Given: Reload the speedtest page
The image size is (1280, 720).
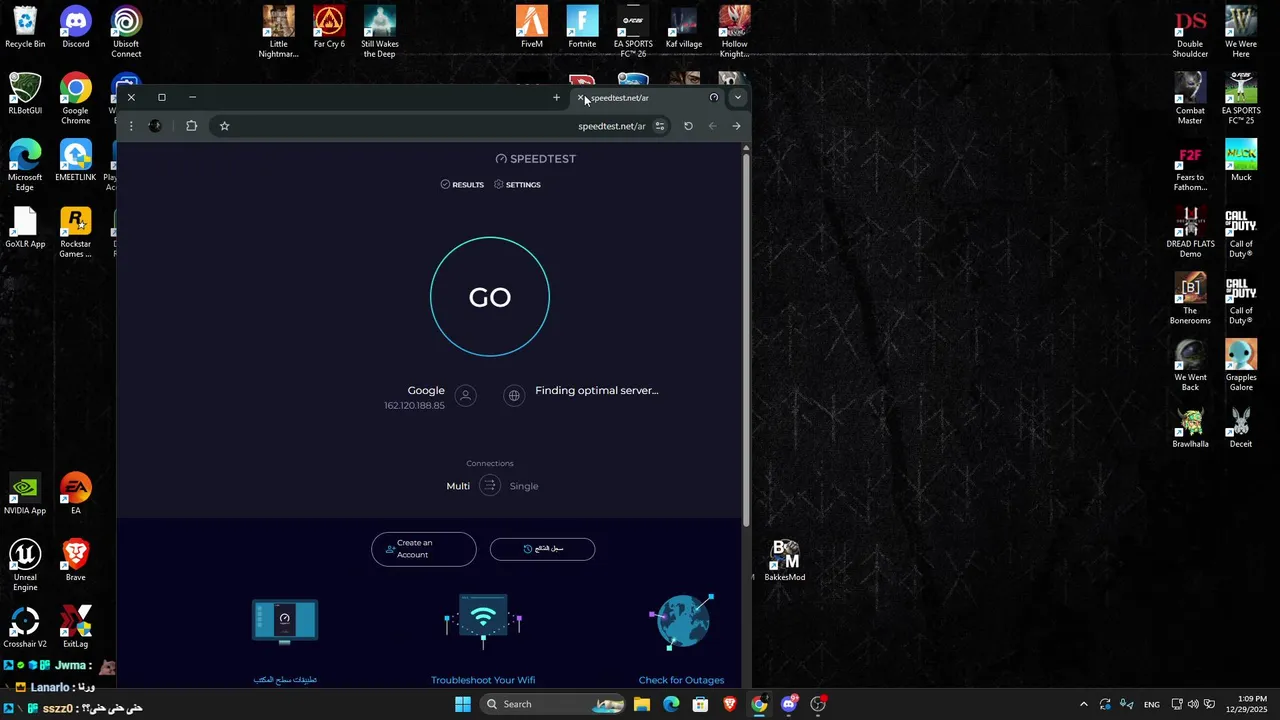Looking at the screenshot, I should 688,126.
